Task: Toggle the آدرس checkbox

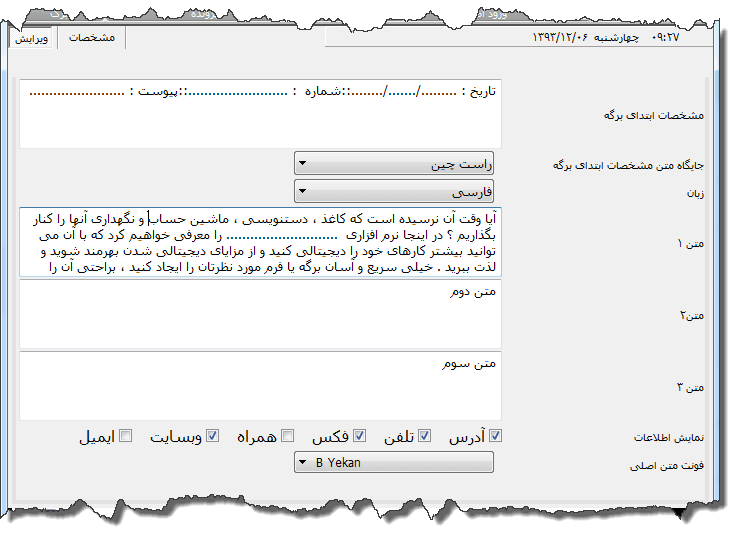Action: tap(495, 435)
